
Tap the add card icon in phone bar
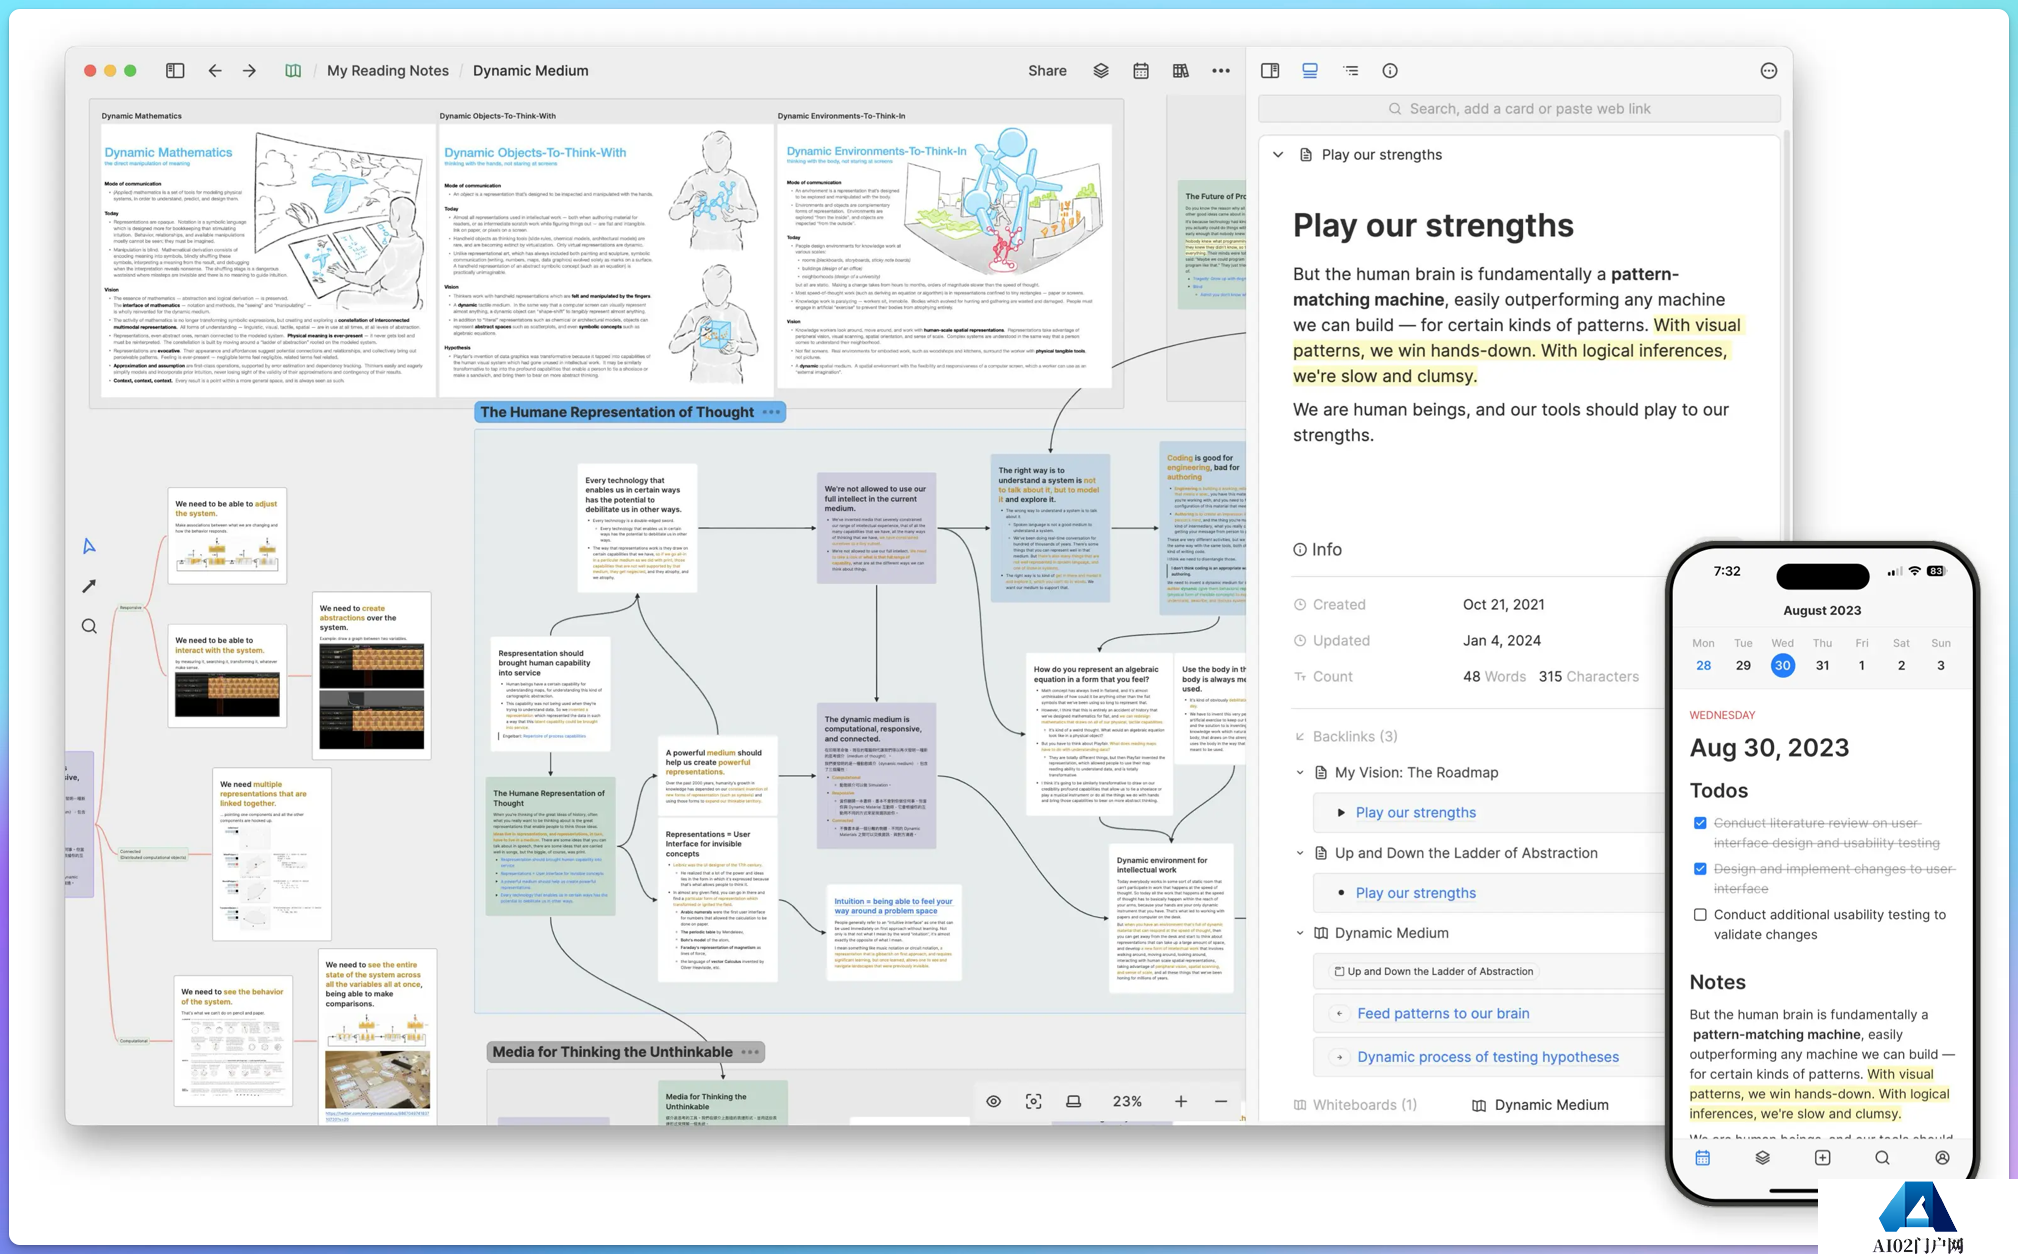point(1823,1158)
